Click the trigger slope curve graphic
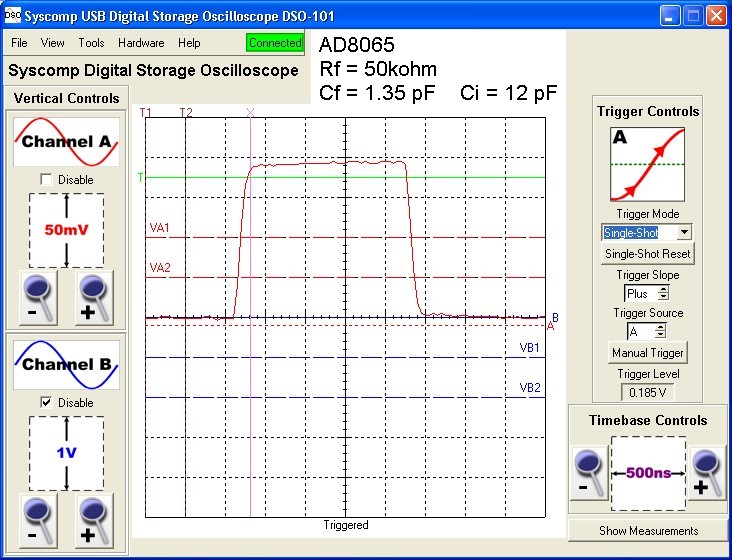 (x=648, y=164)
